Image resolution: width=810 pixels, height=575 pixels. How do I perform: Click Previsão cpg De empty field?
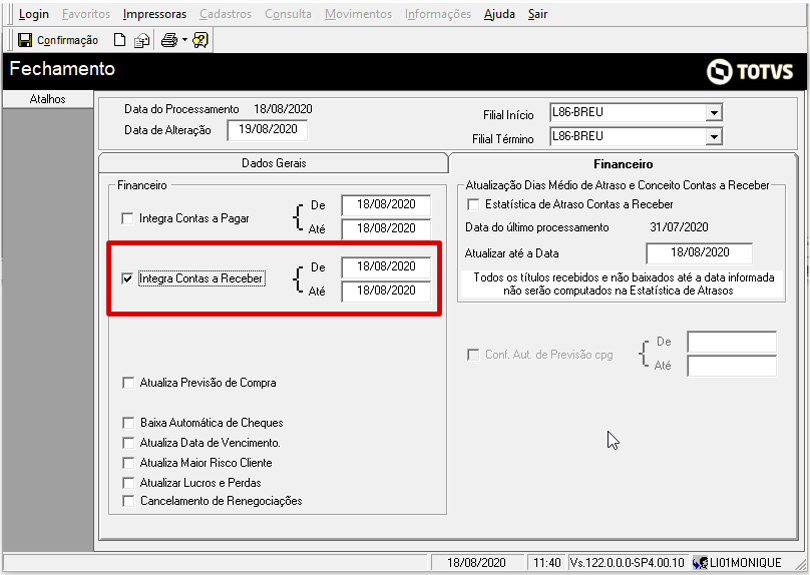tap(732, 342)
